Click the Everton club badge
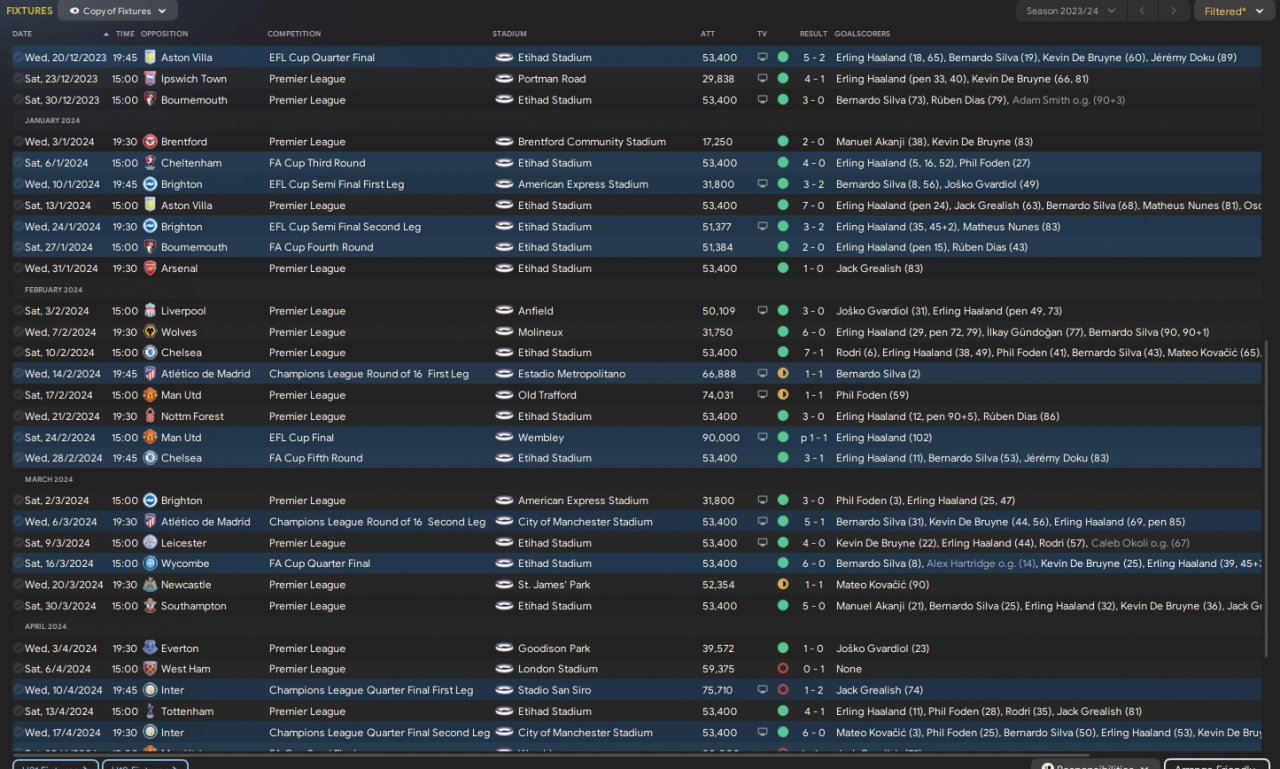The width and height of the screenshot is (1280, 769). pos(150,649)
